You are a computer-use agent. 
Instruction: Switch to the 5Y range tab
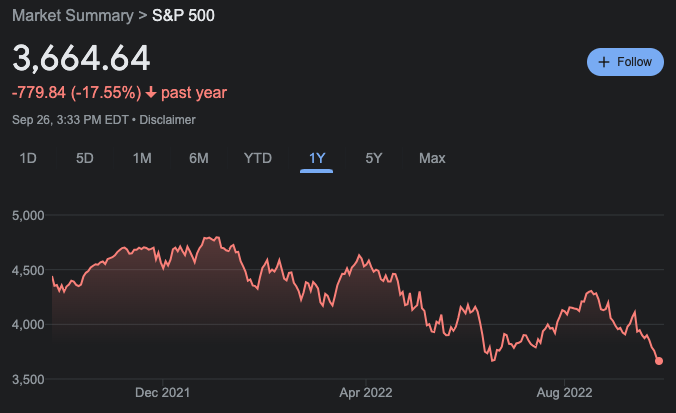[x=374, y=158]
